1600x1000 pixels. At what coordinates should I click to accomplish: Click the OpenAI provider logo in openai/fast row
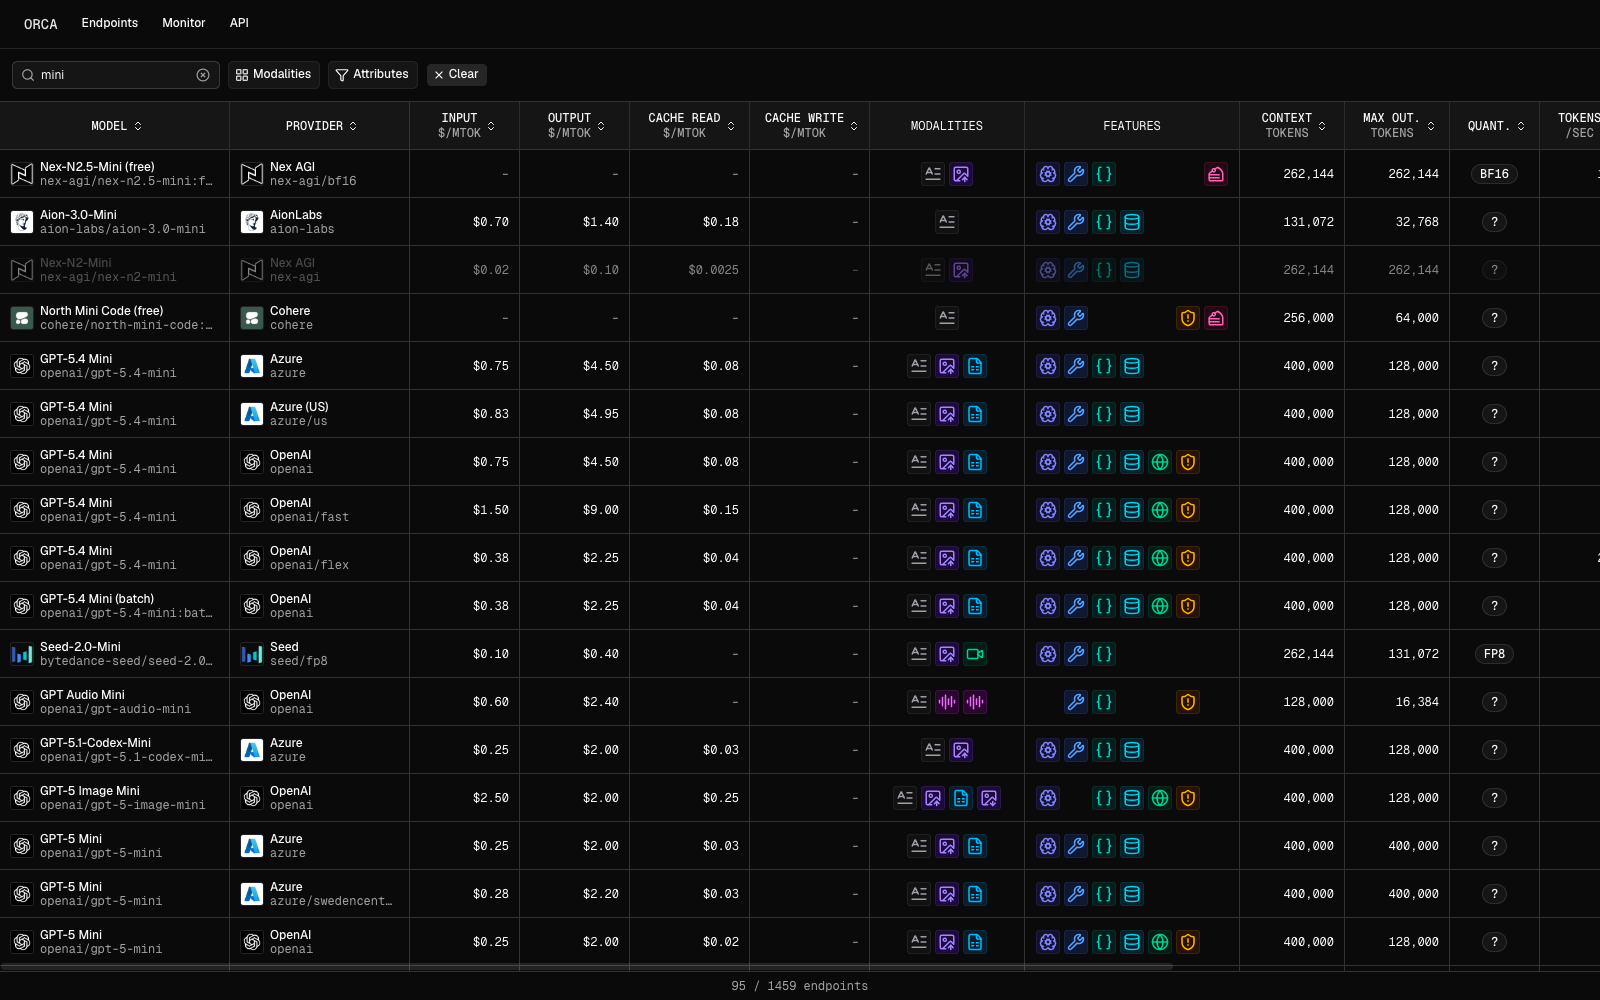(252, 510)
